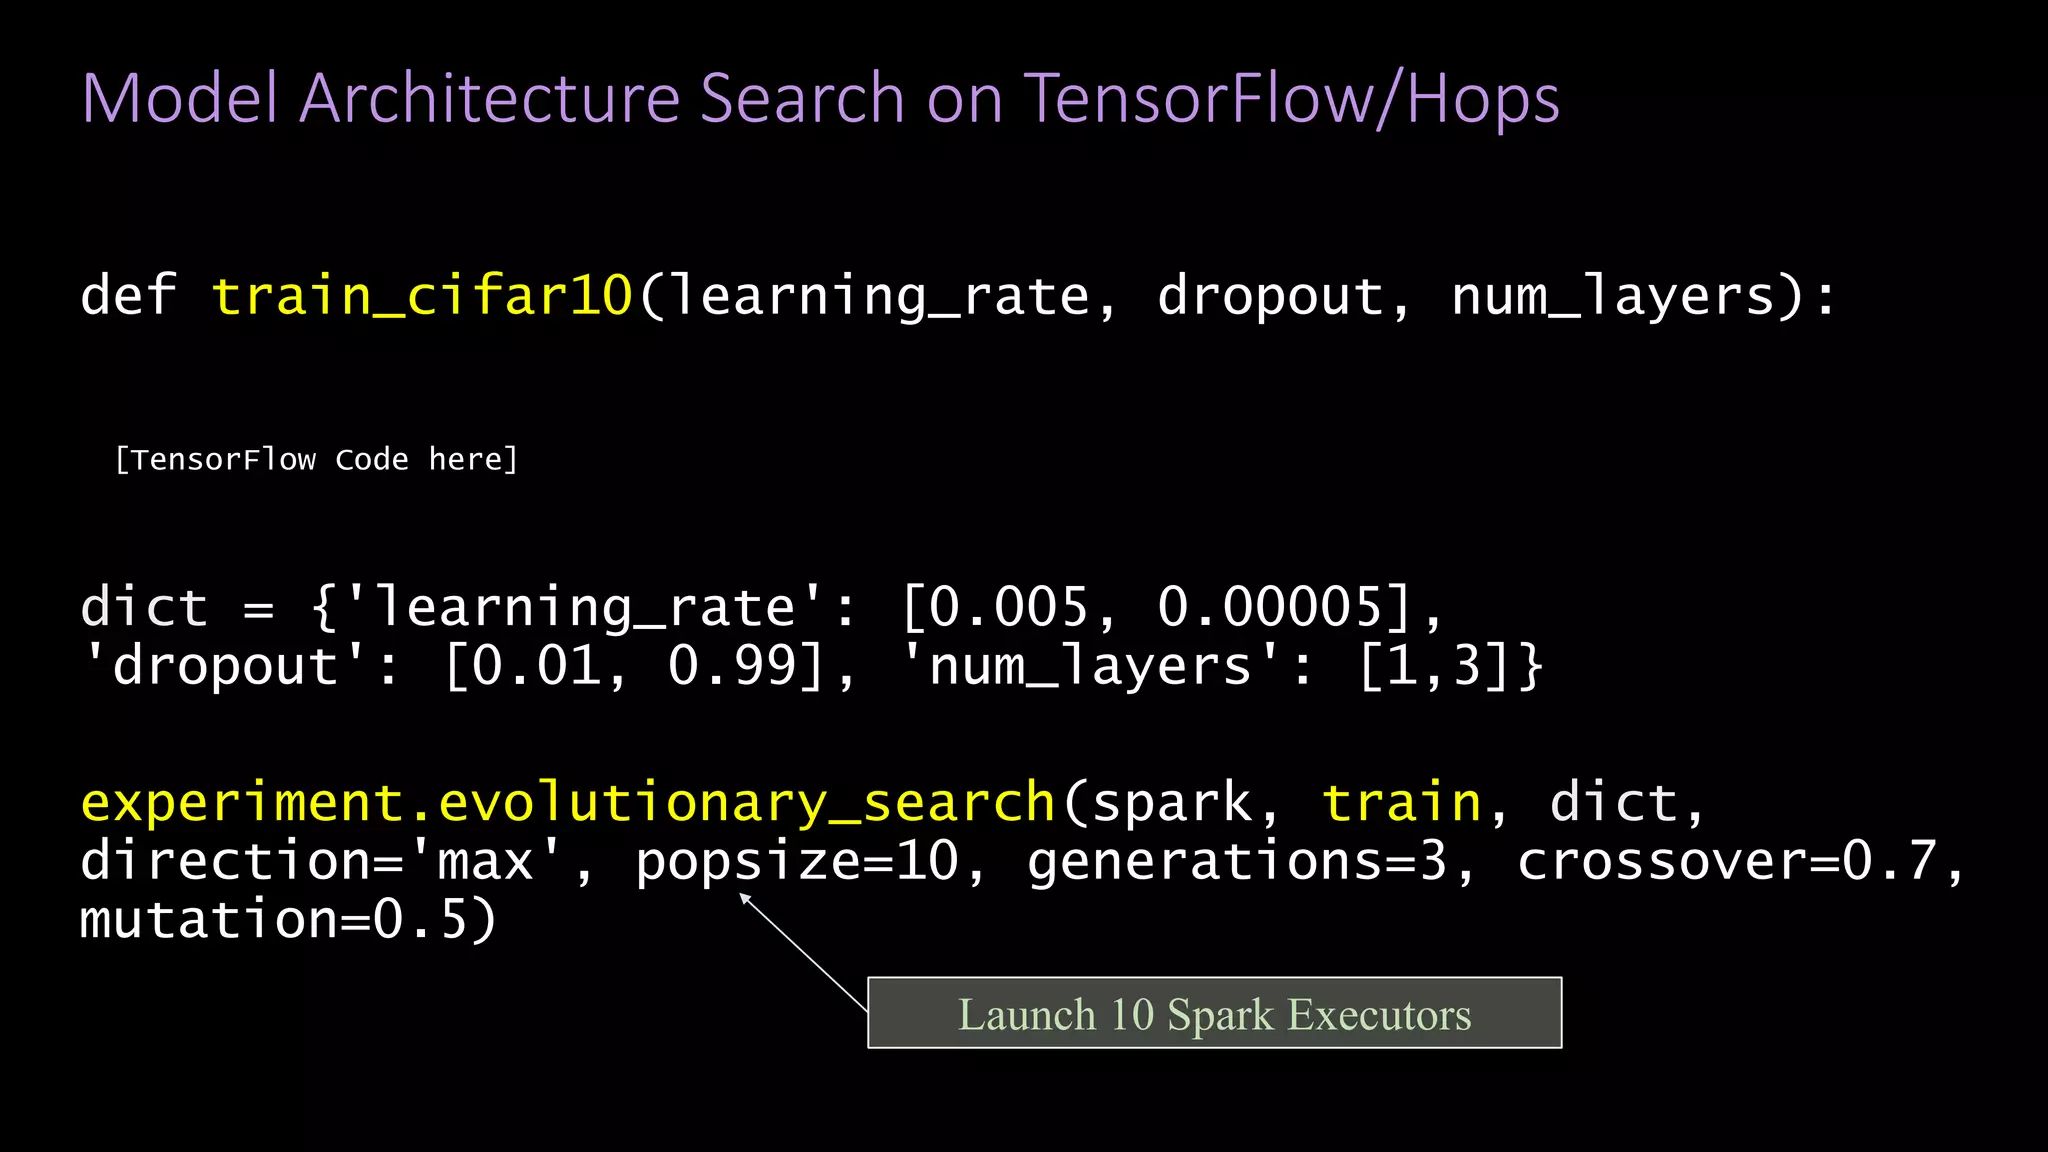The image size is (2048, 1152).
Task: Click the num_layers function parameter
Action: [1612, 296]
